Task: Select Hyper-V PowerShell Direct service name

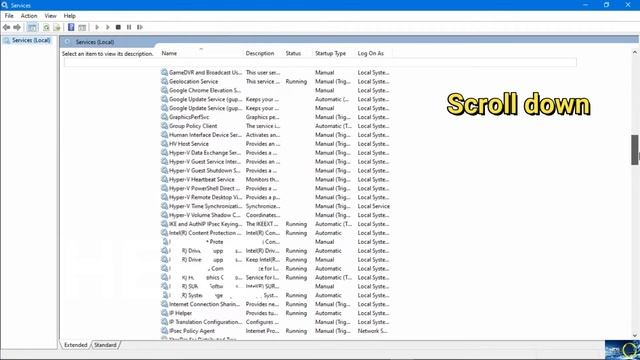Action: pyautogui.click(x=204, y=189)
